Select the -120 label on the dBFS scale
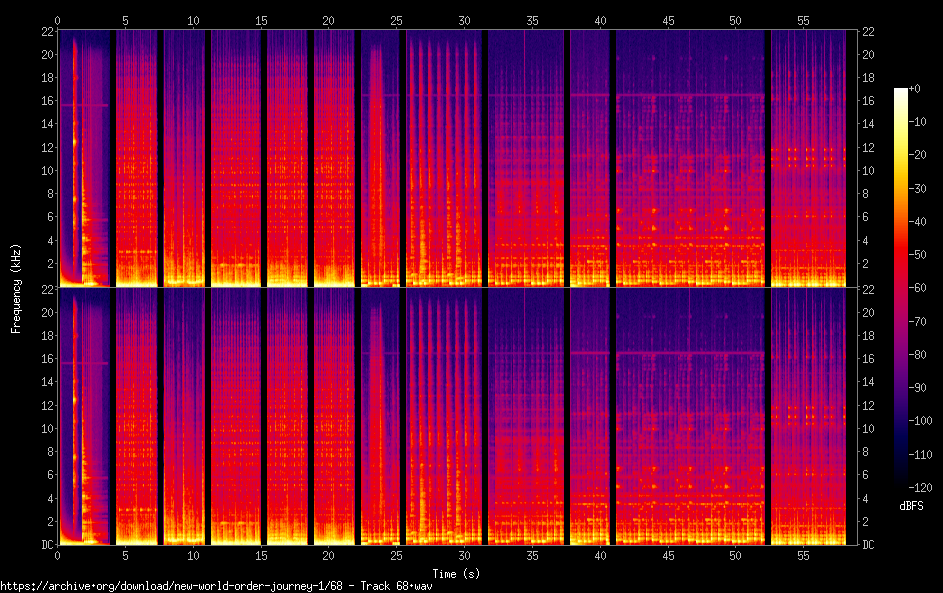943x593 pixels. [924, 486]
